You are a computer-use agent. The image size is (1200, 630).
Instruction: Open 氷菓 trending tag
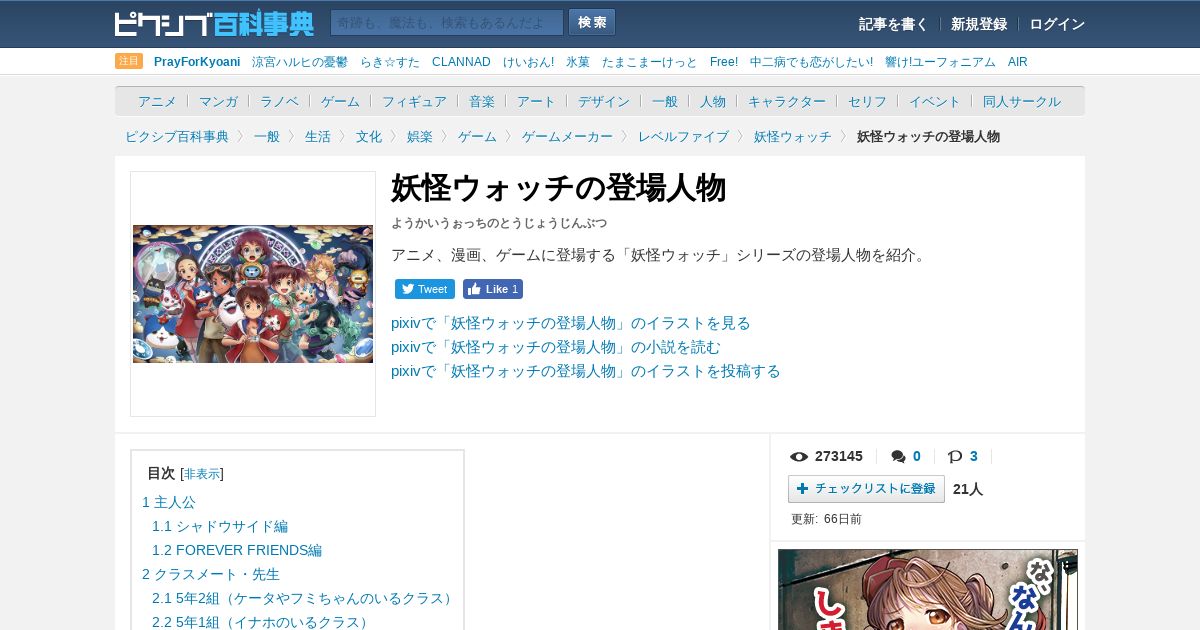(x=578, y=62)
